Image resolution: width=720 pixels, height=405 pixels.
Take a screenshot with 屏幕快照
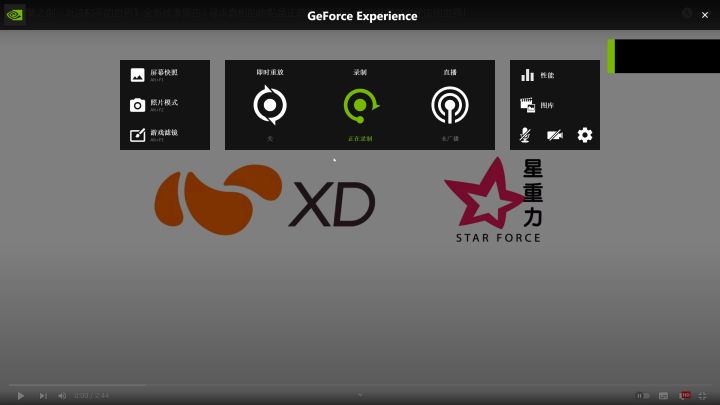pos(154,75)
